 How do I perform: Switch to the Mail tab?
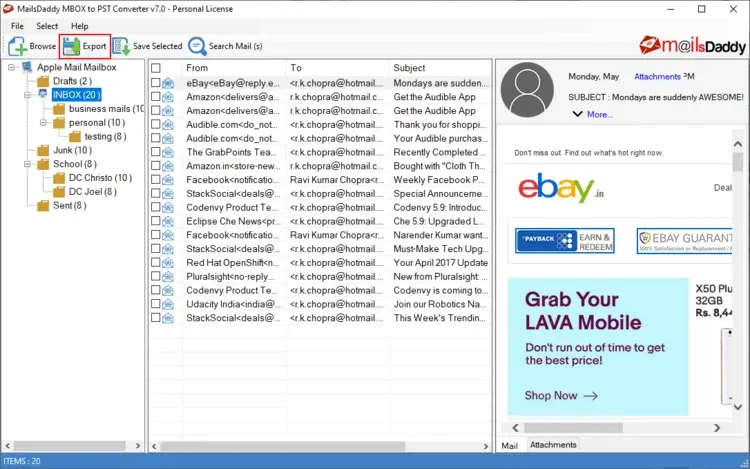[x=509, y=446]
